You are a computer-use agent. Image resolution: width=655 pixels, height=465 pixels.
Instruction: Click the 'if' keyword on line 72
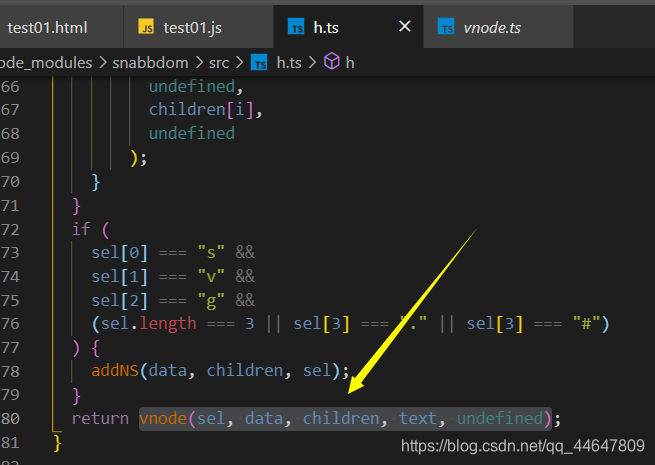[81, 229]
